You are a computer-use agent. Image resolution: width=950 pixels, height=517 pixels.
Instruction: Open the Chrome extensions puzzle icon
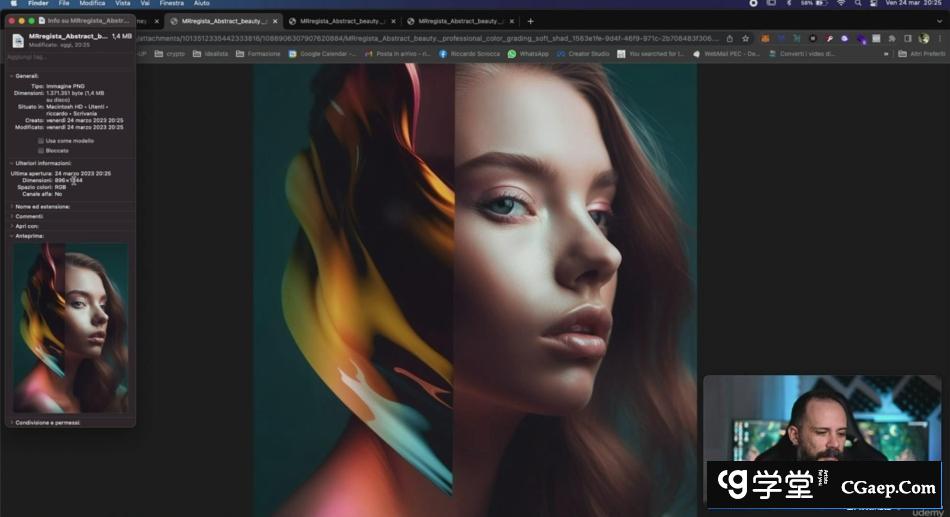tap(892, 38)
